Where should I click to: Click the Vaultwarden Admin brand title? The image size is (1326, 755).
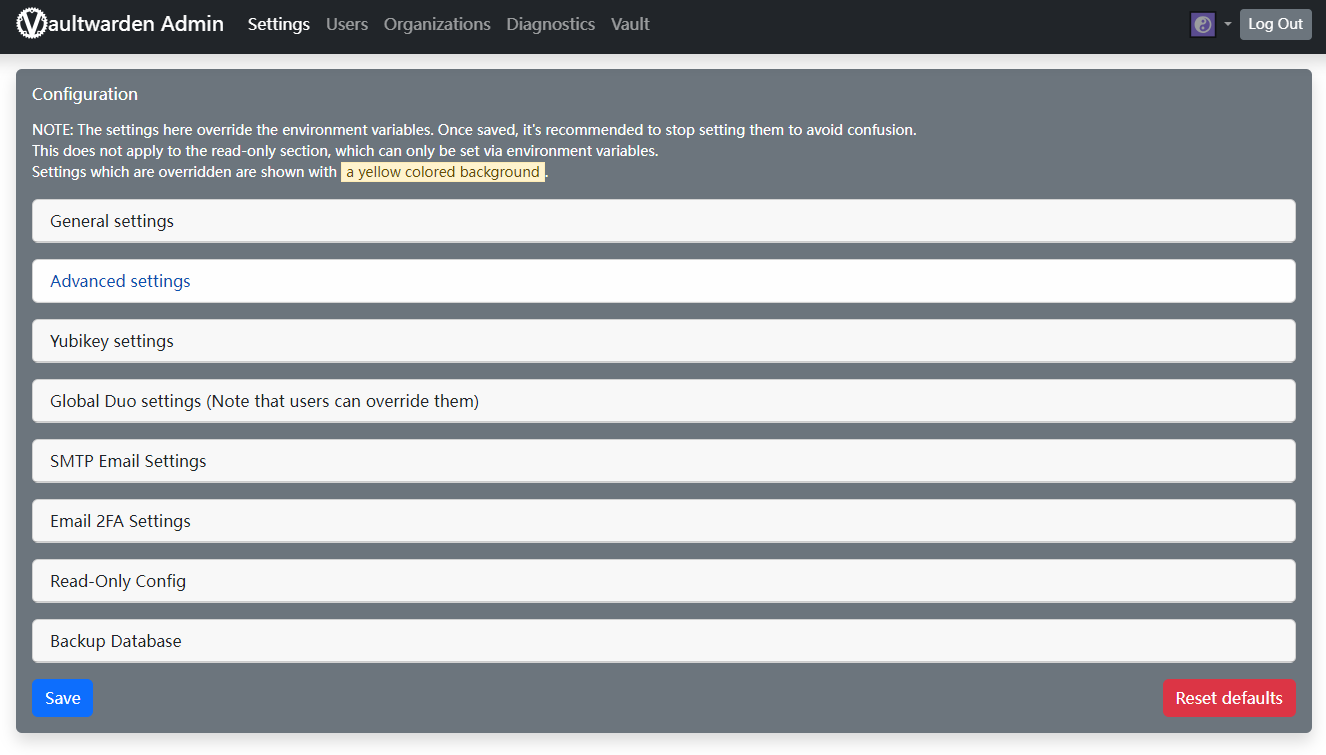click(x=120, y=23)
